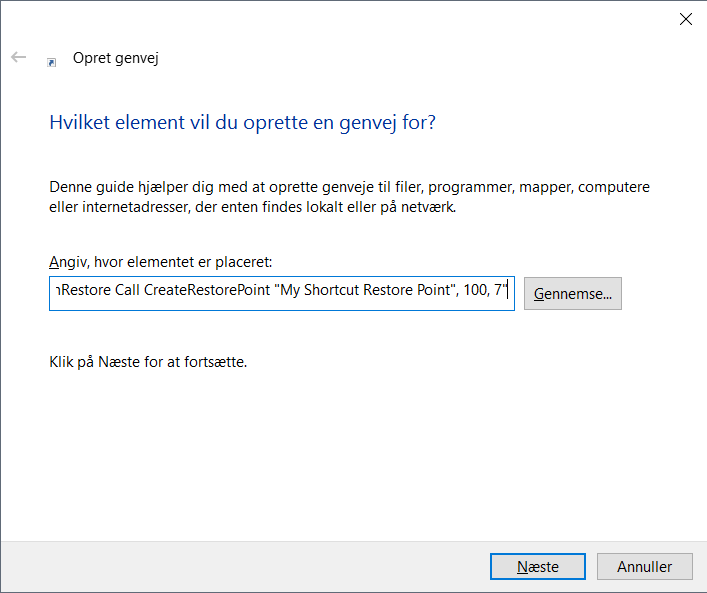This screenshot has width=707, height=593.
Task: Click the "Klik på Næste for at fortsætte" hint
Action: pos(148,361)
